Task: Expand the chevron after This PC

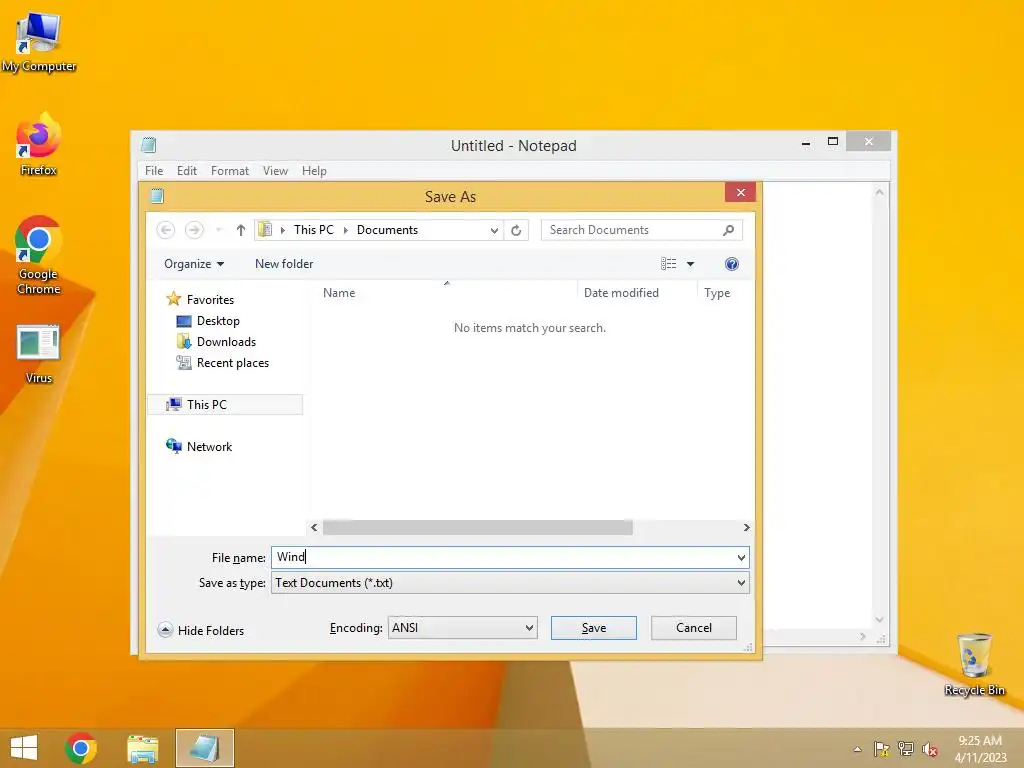Action: (x=346, y=230)
